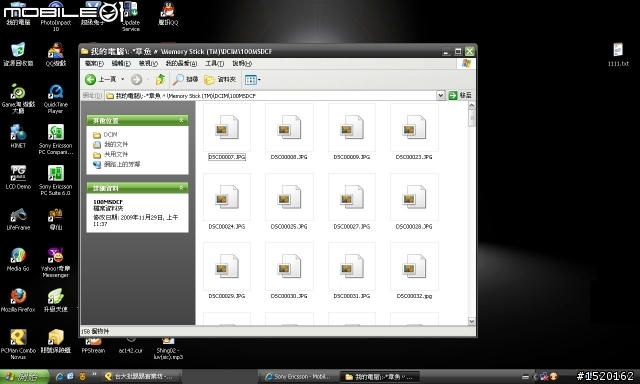The image size is (640, 384).
Task: Select file DSC00007.JPG
Action: [227, 133]
